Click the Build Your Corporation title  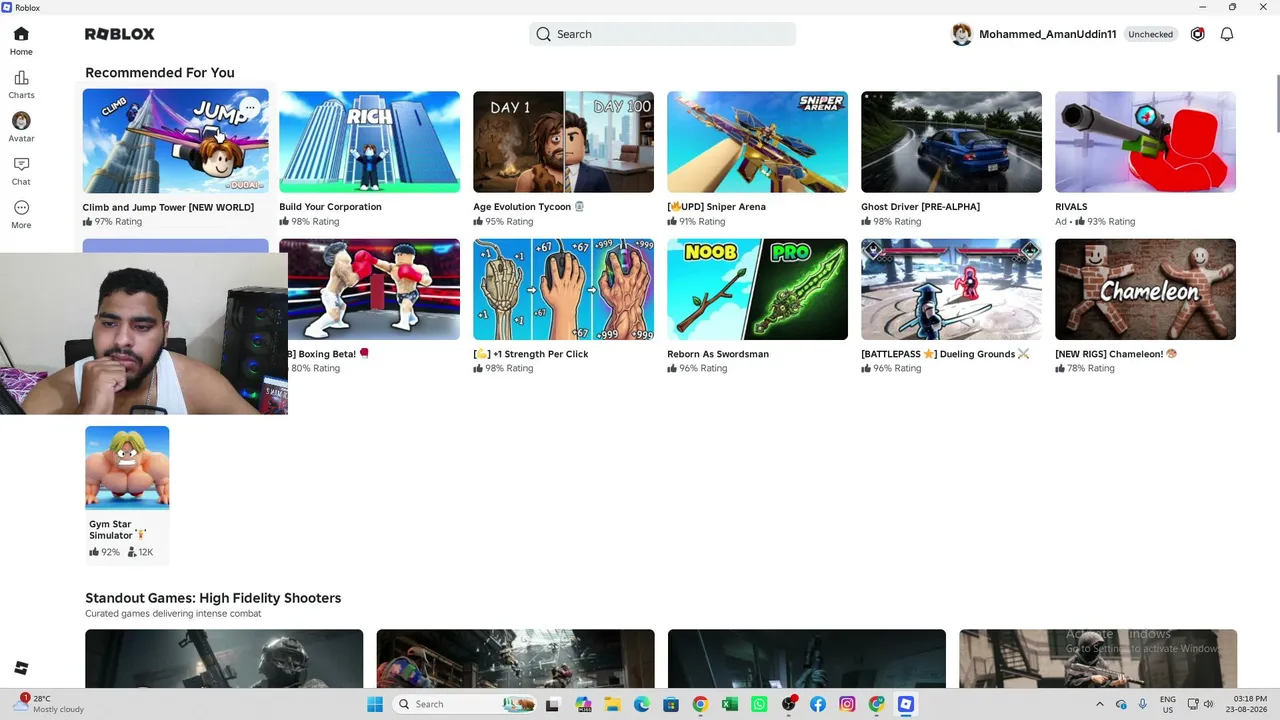tap(330, 207)
